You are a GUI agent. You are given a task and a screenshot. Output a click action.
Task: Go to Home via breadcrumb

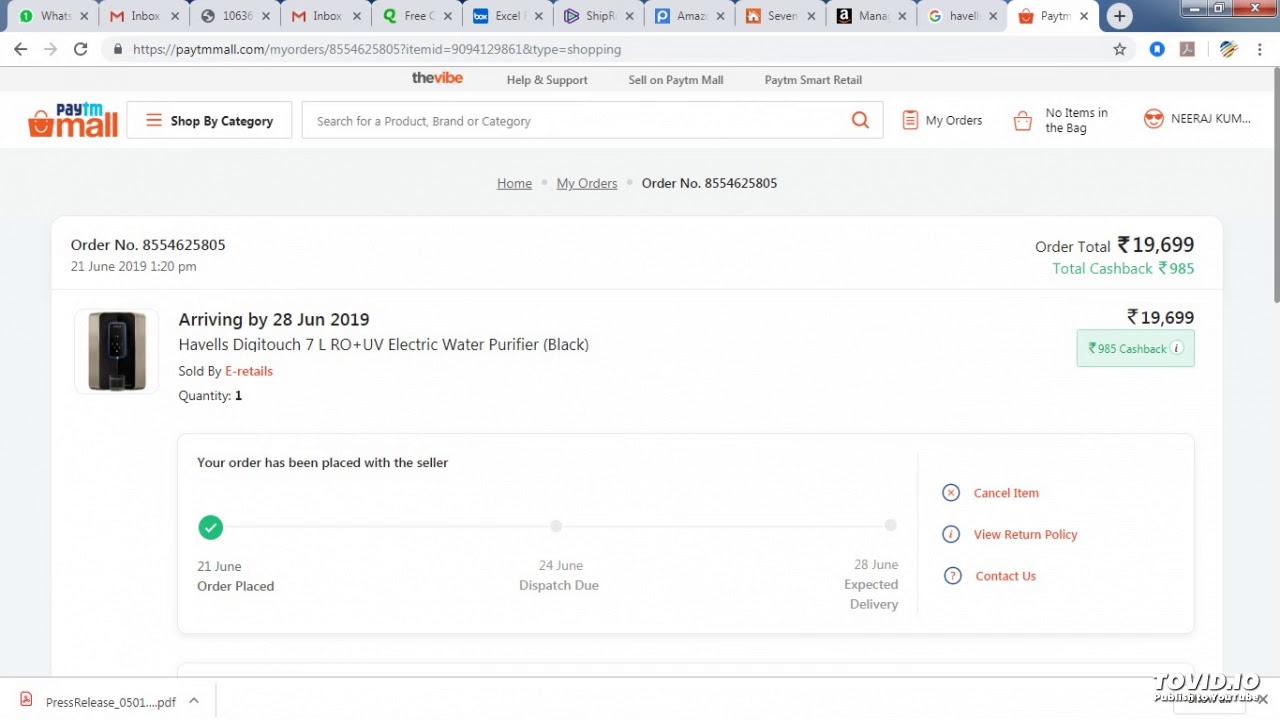click(x=514, y=183)
